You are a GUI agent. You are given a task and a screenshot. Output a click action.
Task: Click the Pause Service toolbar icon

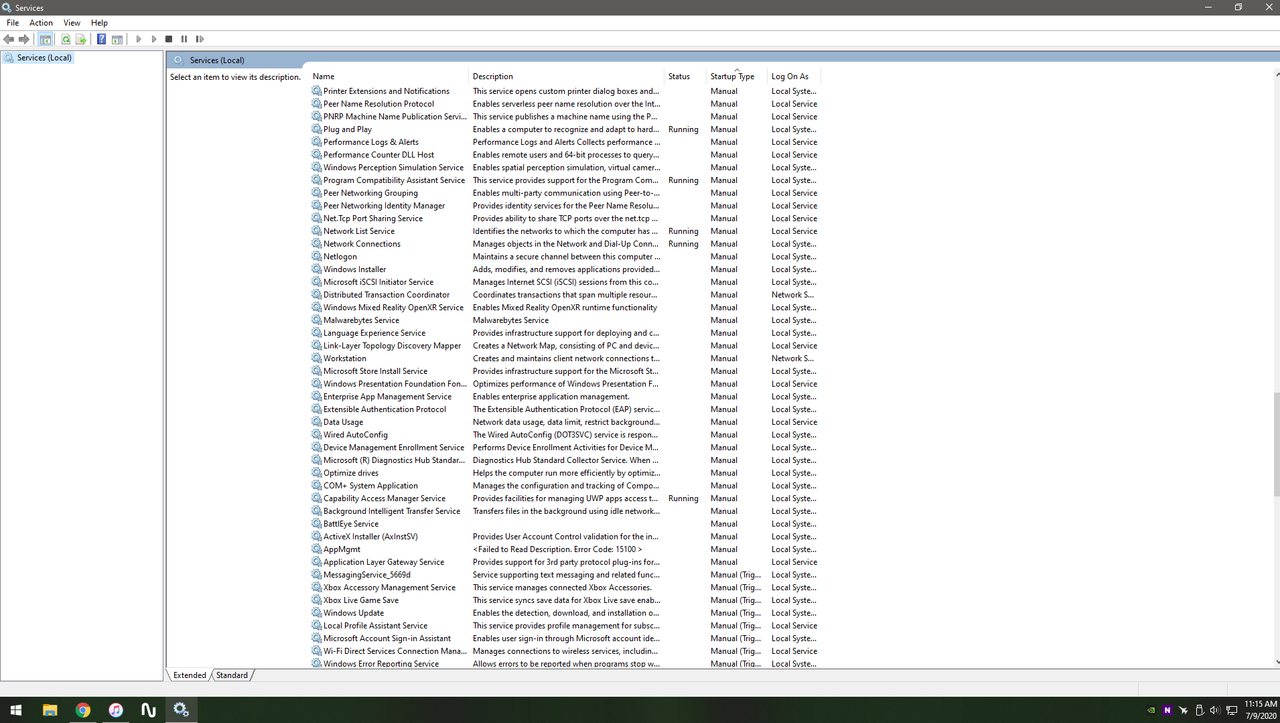click(x=184, y=39)
